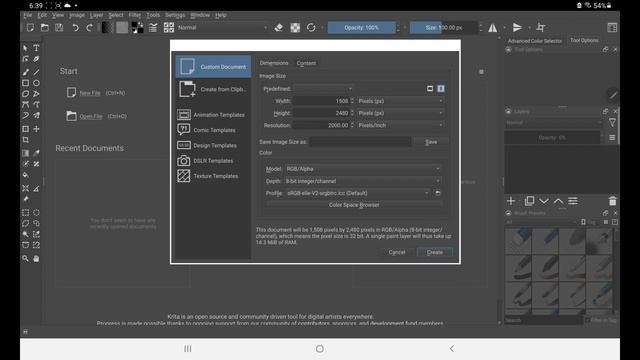Open brush settings editor icon

tap(153, 28)
